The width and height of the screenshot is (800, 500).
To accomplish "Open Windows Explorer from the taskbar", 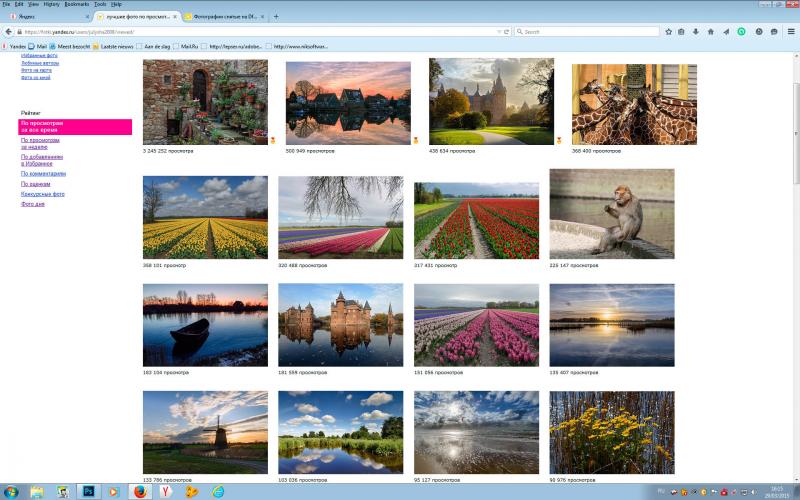I will coord(37,492).
